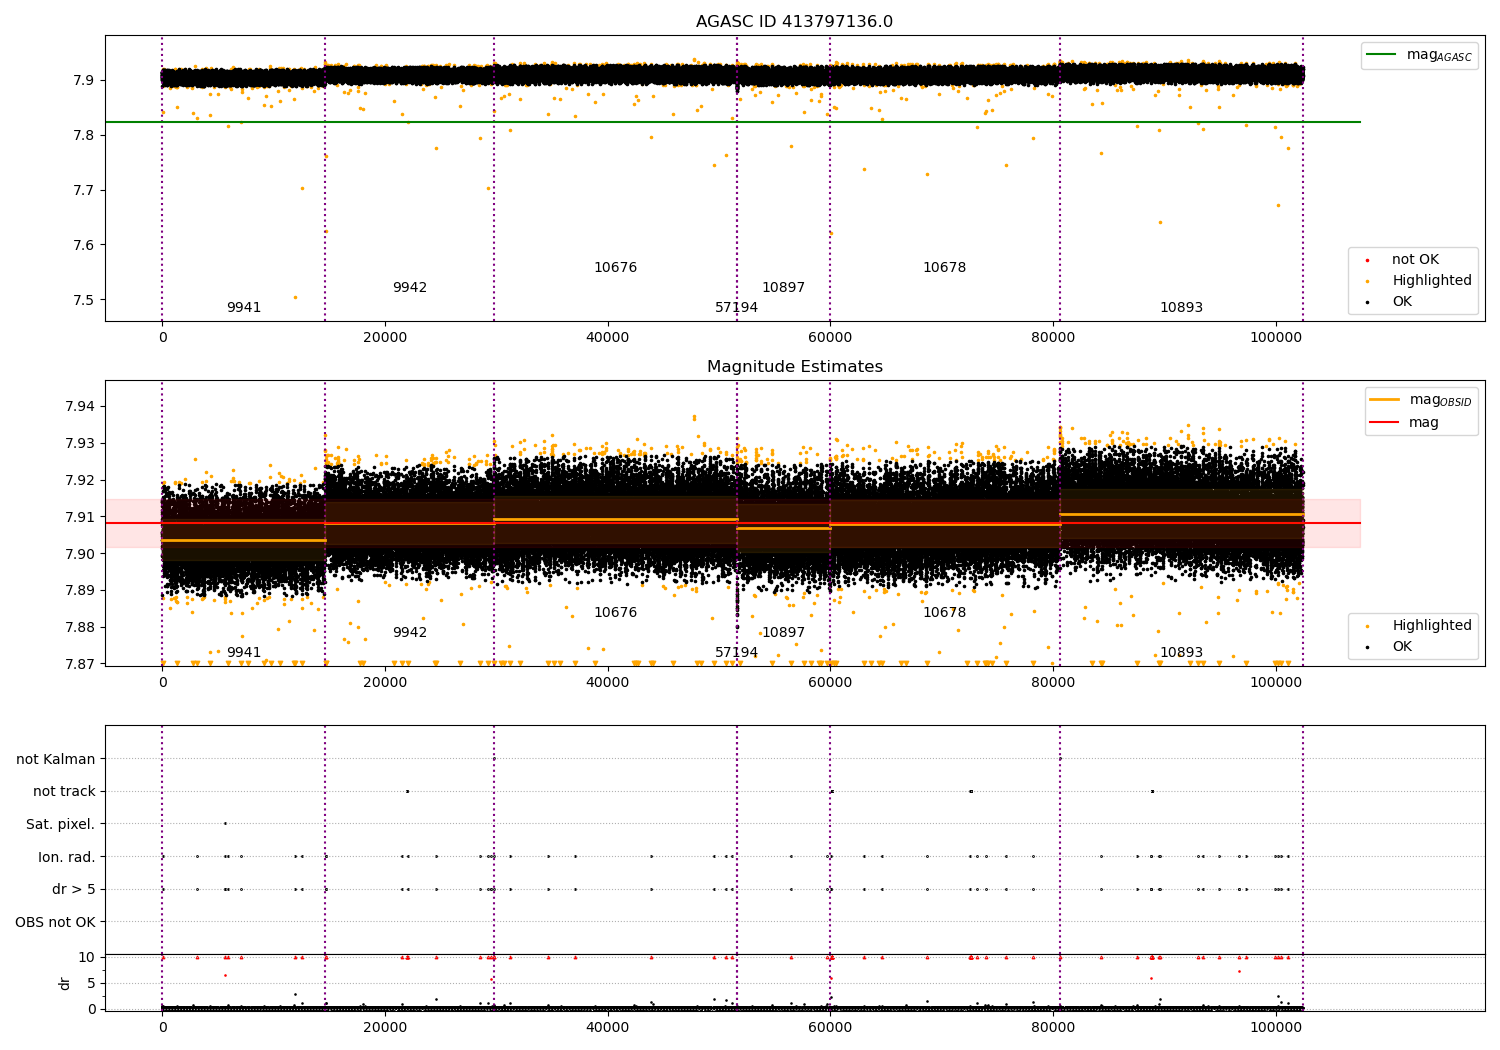Click obsid label 9941 in top plot
The image size is (1500, 1050).
coord(244,308)
